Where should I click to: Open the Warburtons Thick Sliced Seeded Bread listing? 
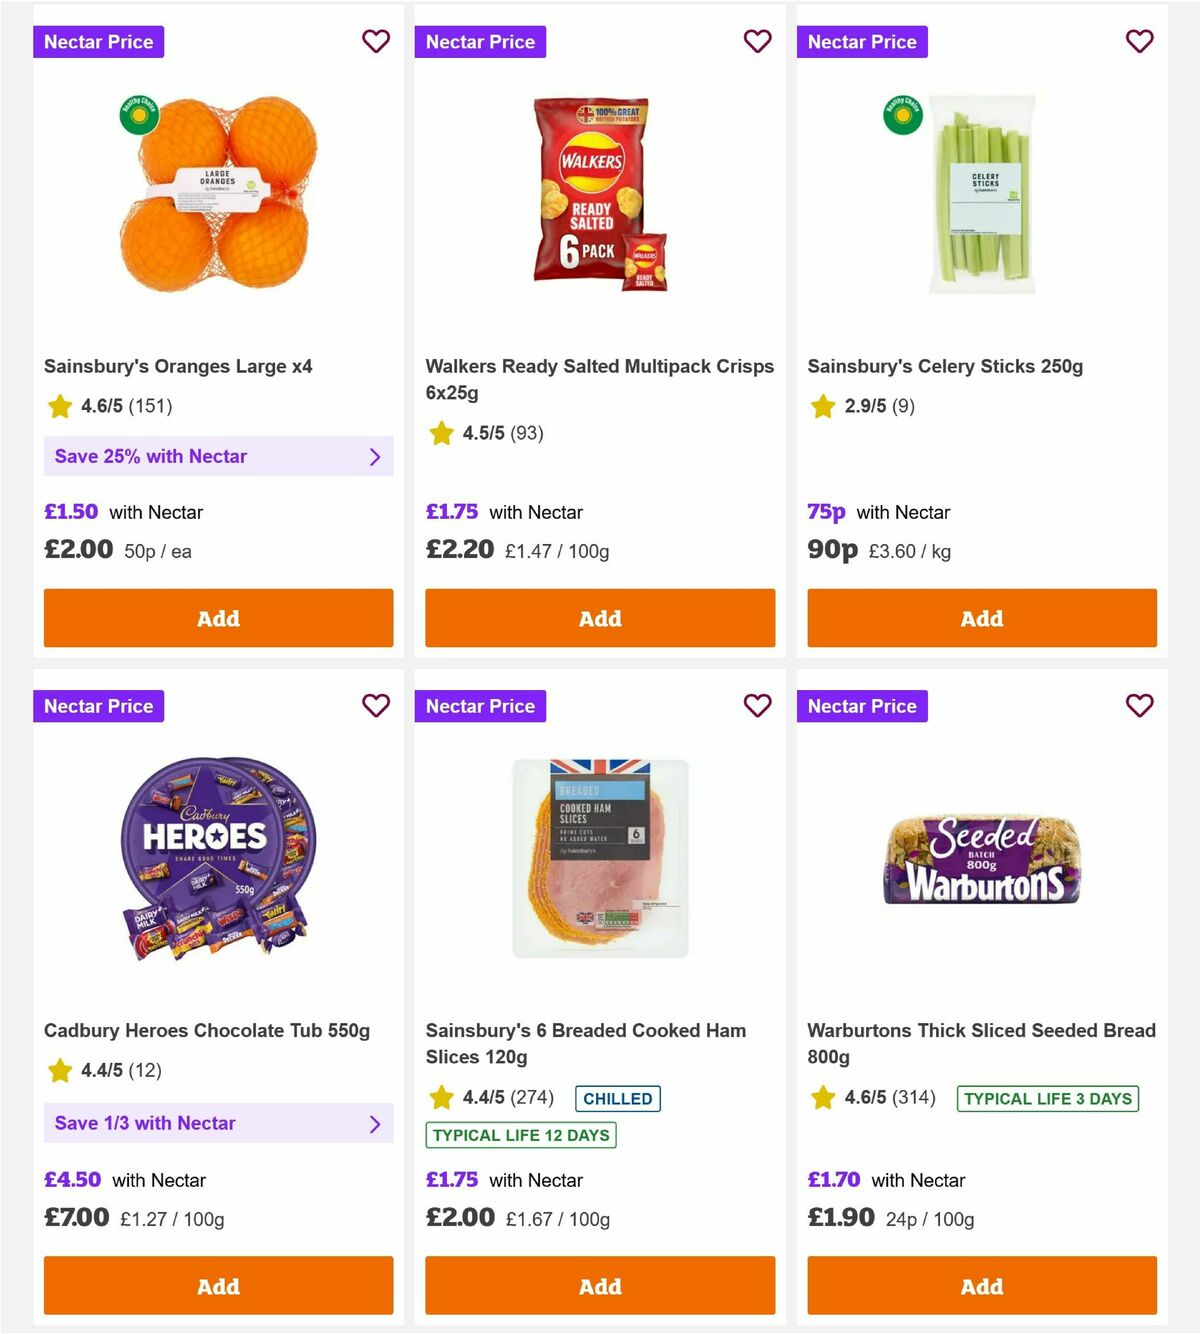981,1043
